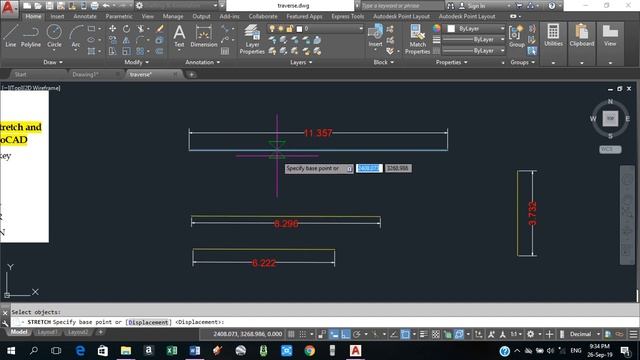Switch to the Layout1 tab
Screen dimensions: 640x360
[47, 332]
